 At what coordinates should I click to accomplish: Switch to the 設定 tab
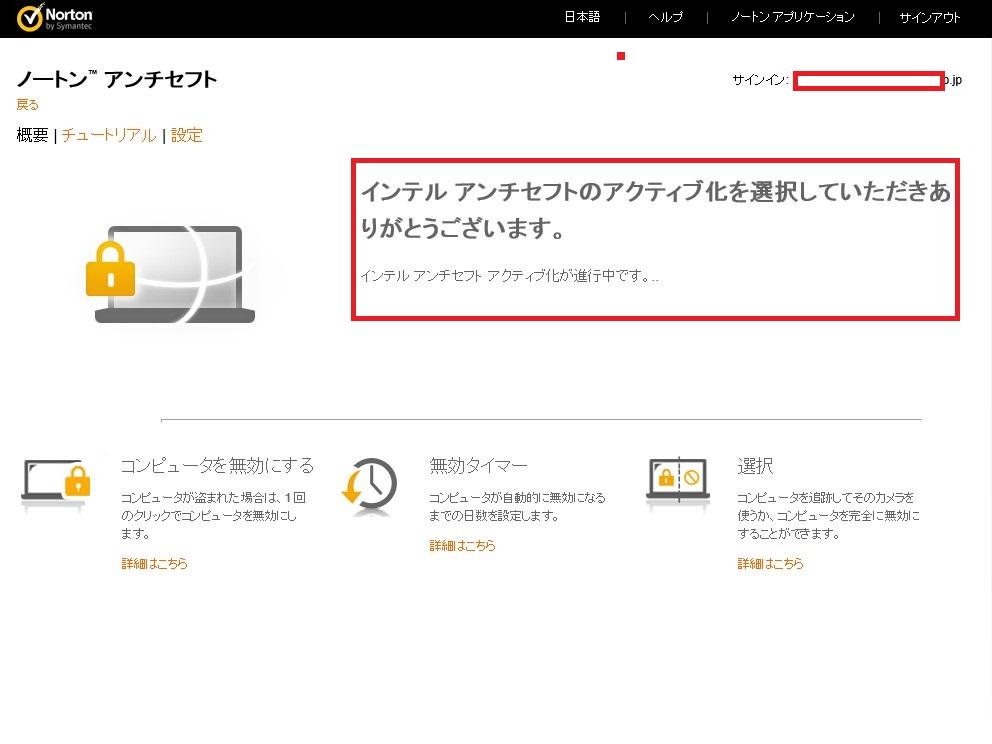[x=187, y=135]
